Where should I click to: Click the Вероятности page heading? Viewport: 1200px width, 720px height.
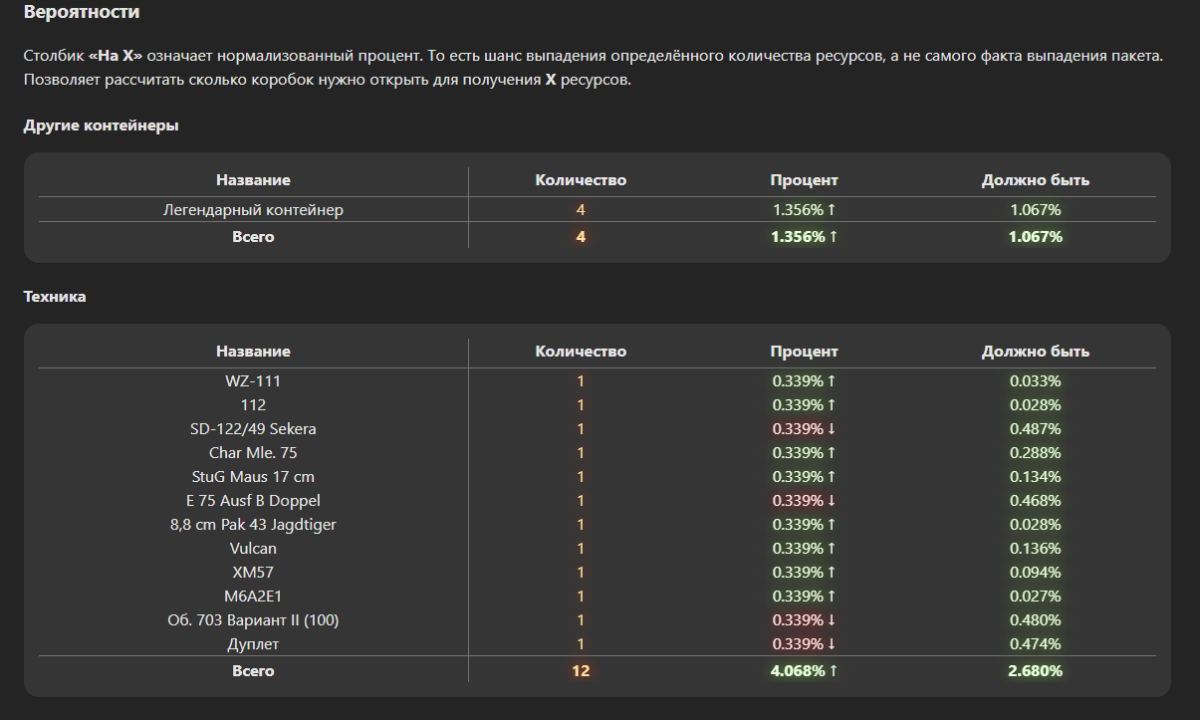pos(82,13)
